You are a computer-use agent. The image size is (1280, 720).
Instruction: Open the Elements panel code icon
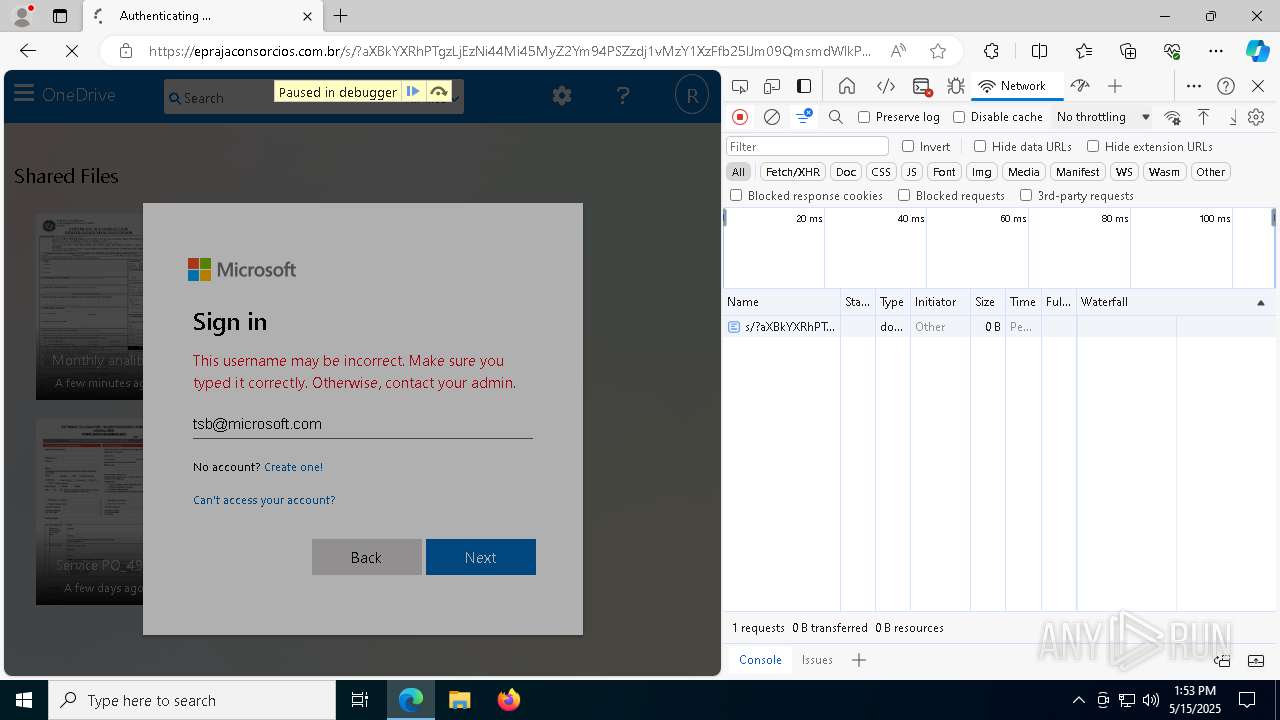[885, 86]
